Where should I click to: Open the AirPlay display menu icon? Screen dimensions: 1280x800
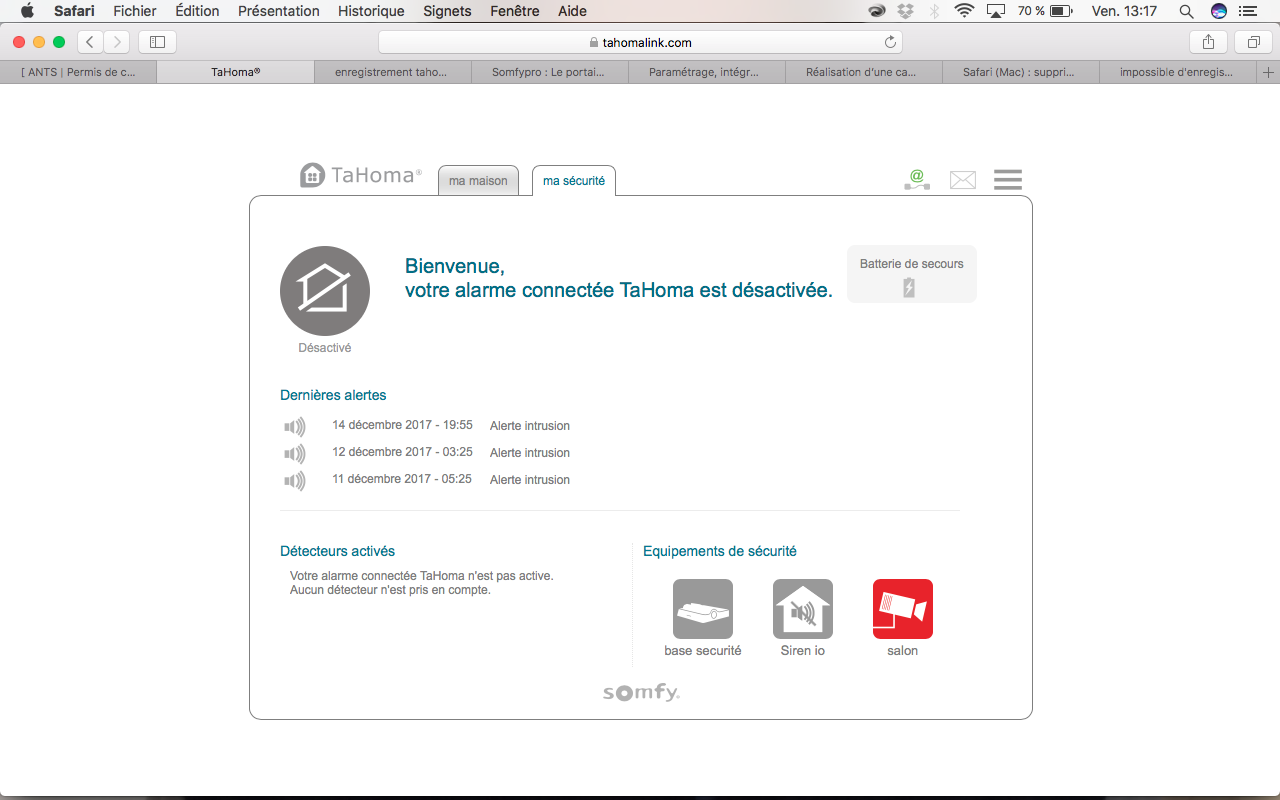(x=995, y=11)
